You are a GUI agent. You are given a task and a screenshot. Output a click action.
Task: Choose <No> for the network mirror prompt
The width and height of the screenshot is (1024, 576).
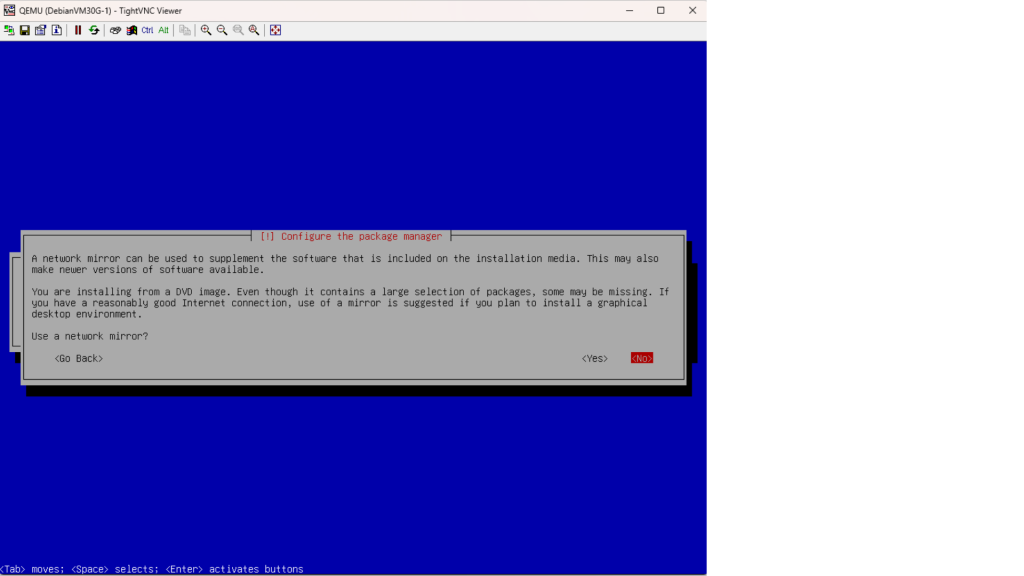pos(641,358)
